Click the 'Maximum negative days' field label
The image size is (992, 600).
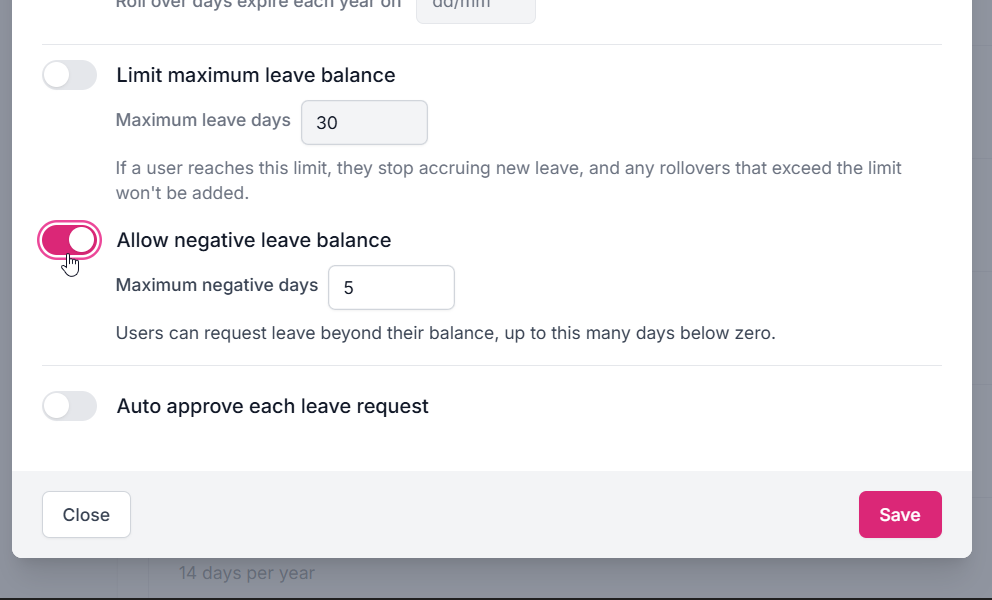pyautogui.click(x=217, y=285)
